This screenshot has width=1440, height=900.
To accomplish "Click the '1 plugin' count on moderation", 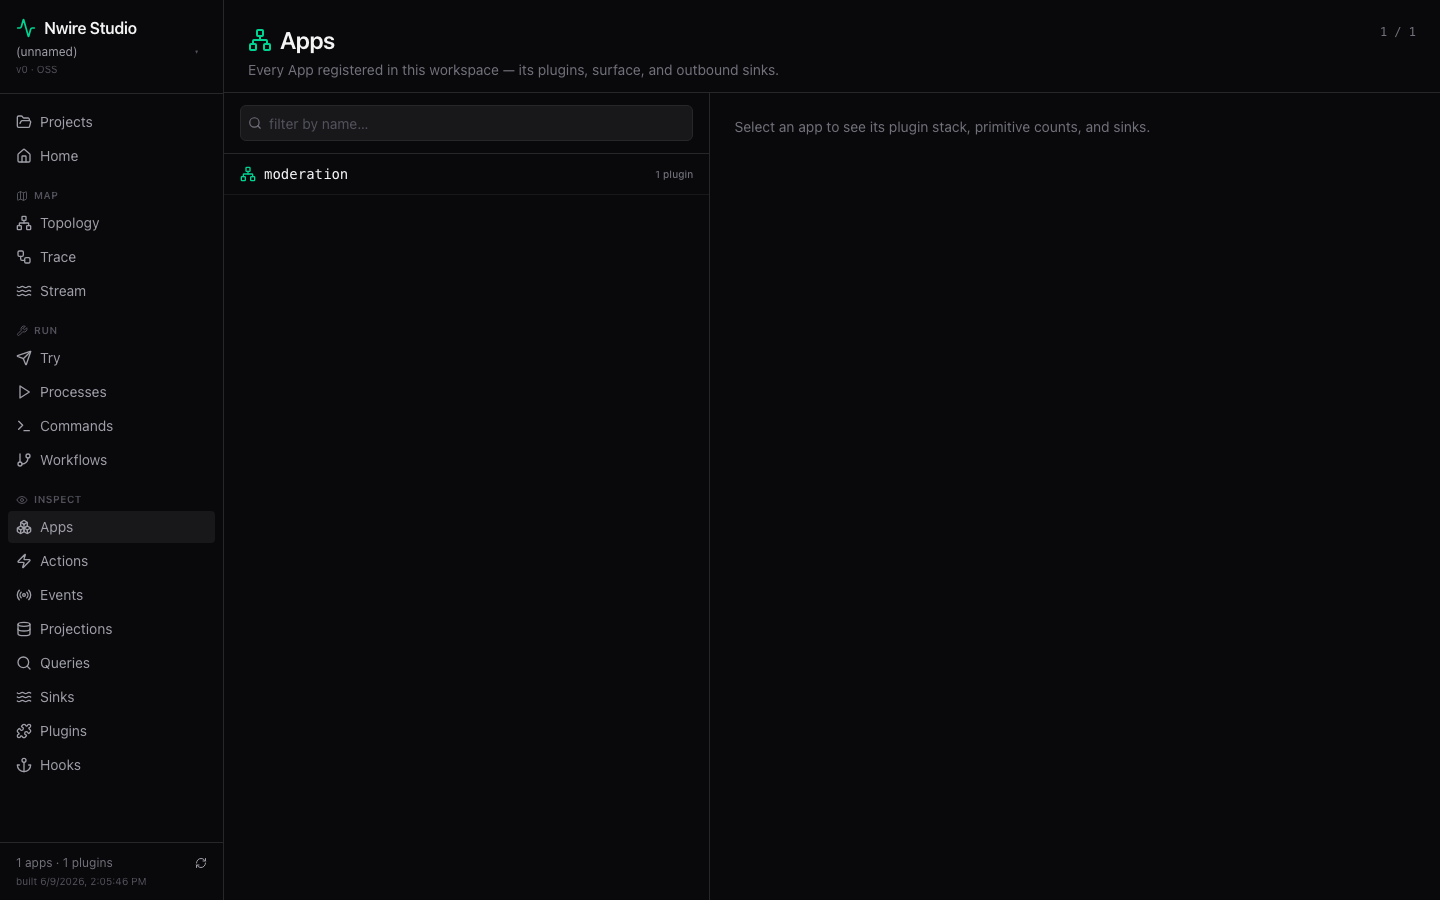I will tap(674, 174).
